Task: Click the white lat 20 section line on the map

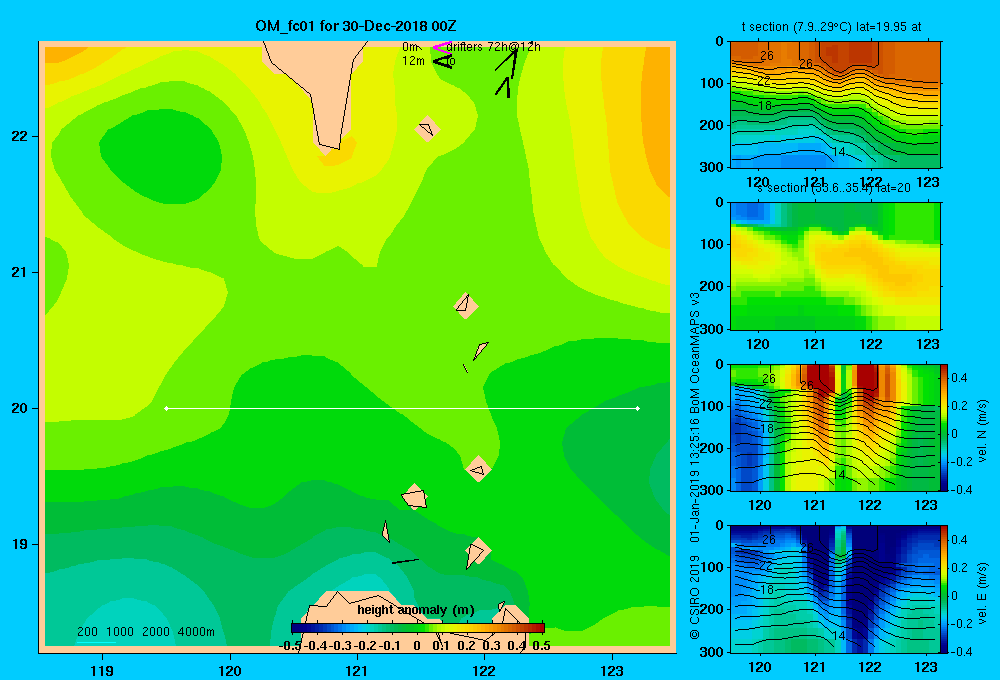Action: click(402, 408)
